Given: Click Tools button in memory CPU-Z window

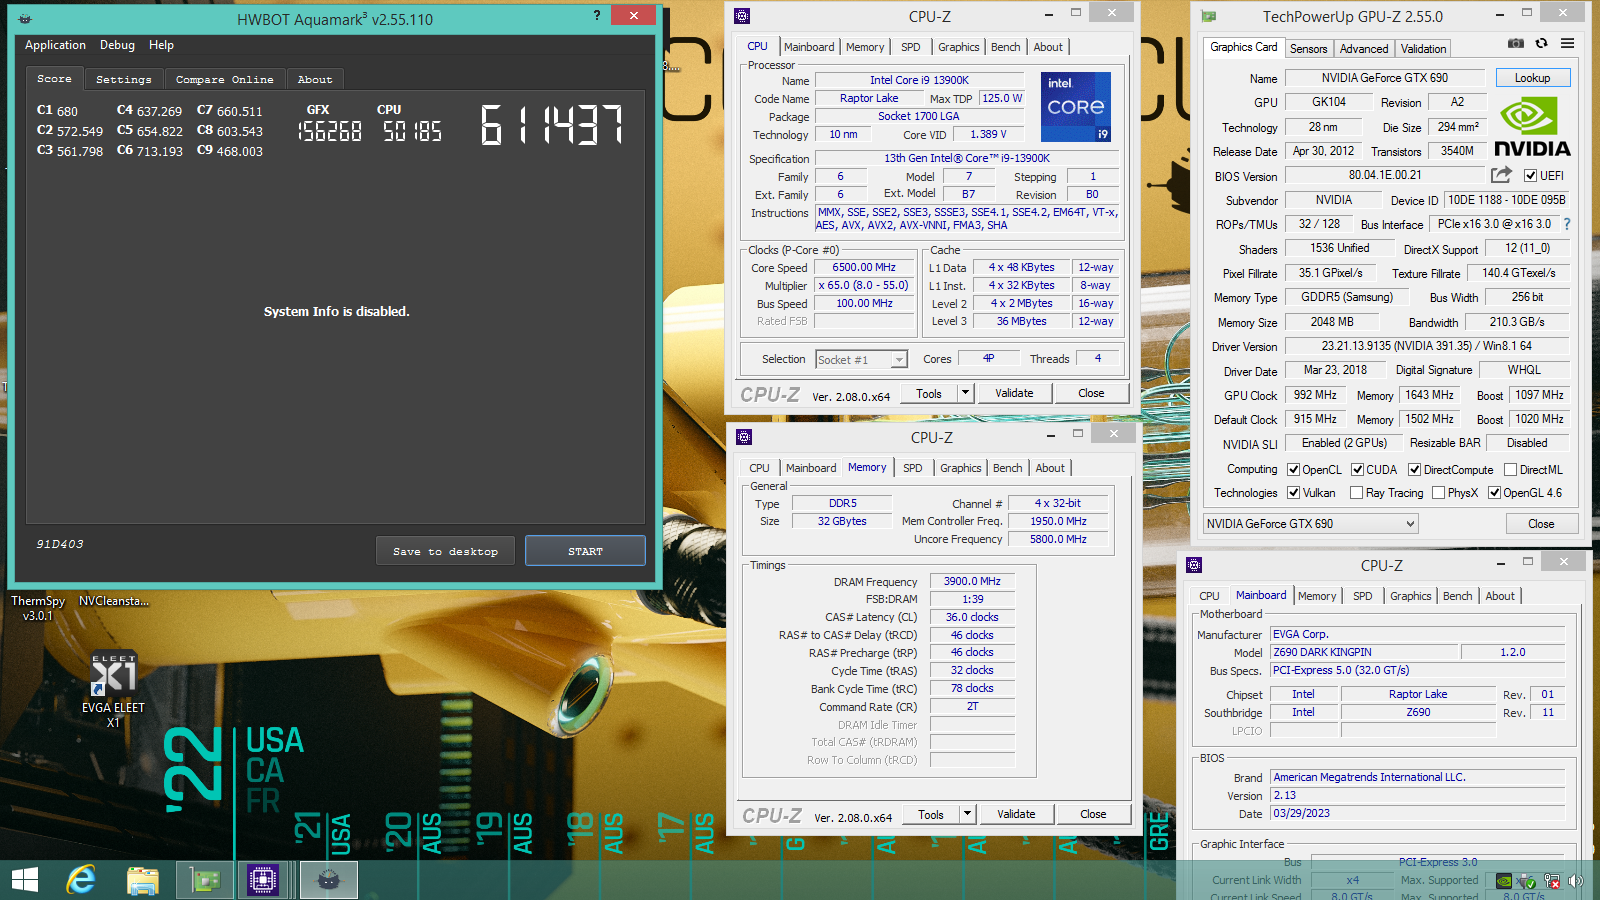Looking at the screenshot, I should pyautogui.click(x=931, y=814).
